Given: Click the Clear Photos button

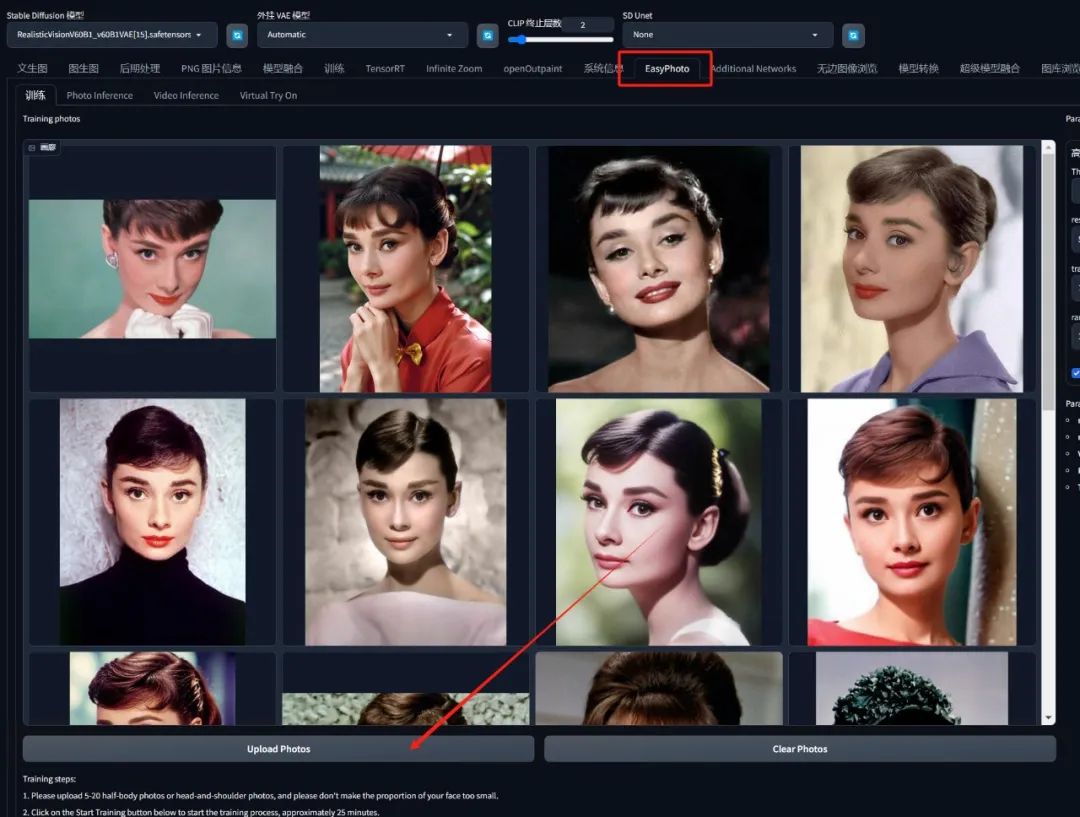Looking at the screenshot, I should coord(800,749).
